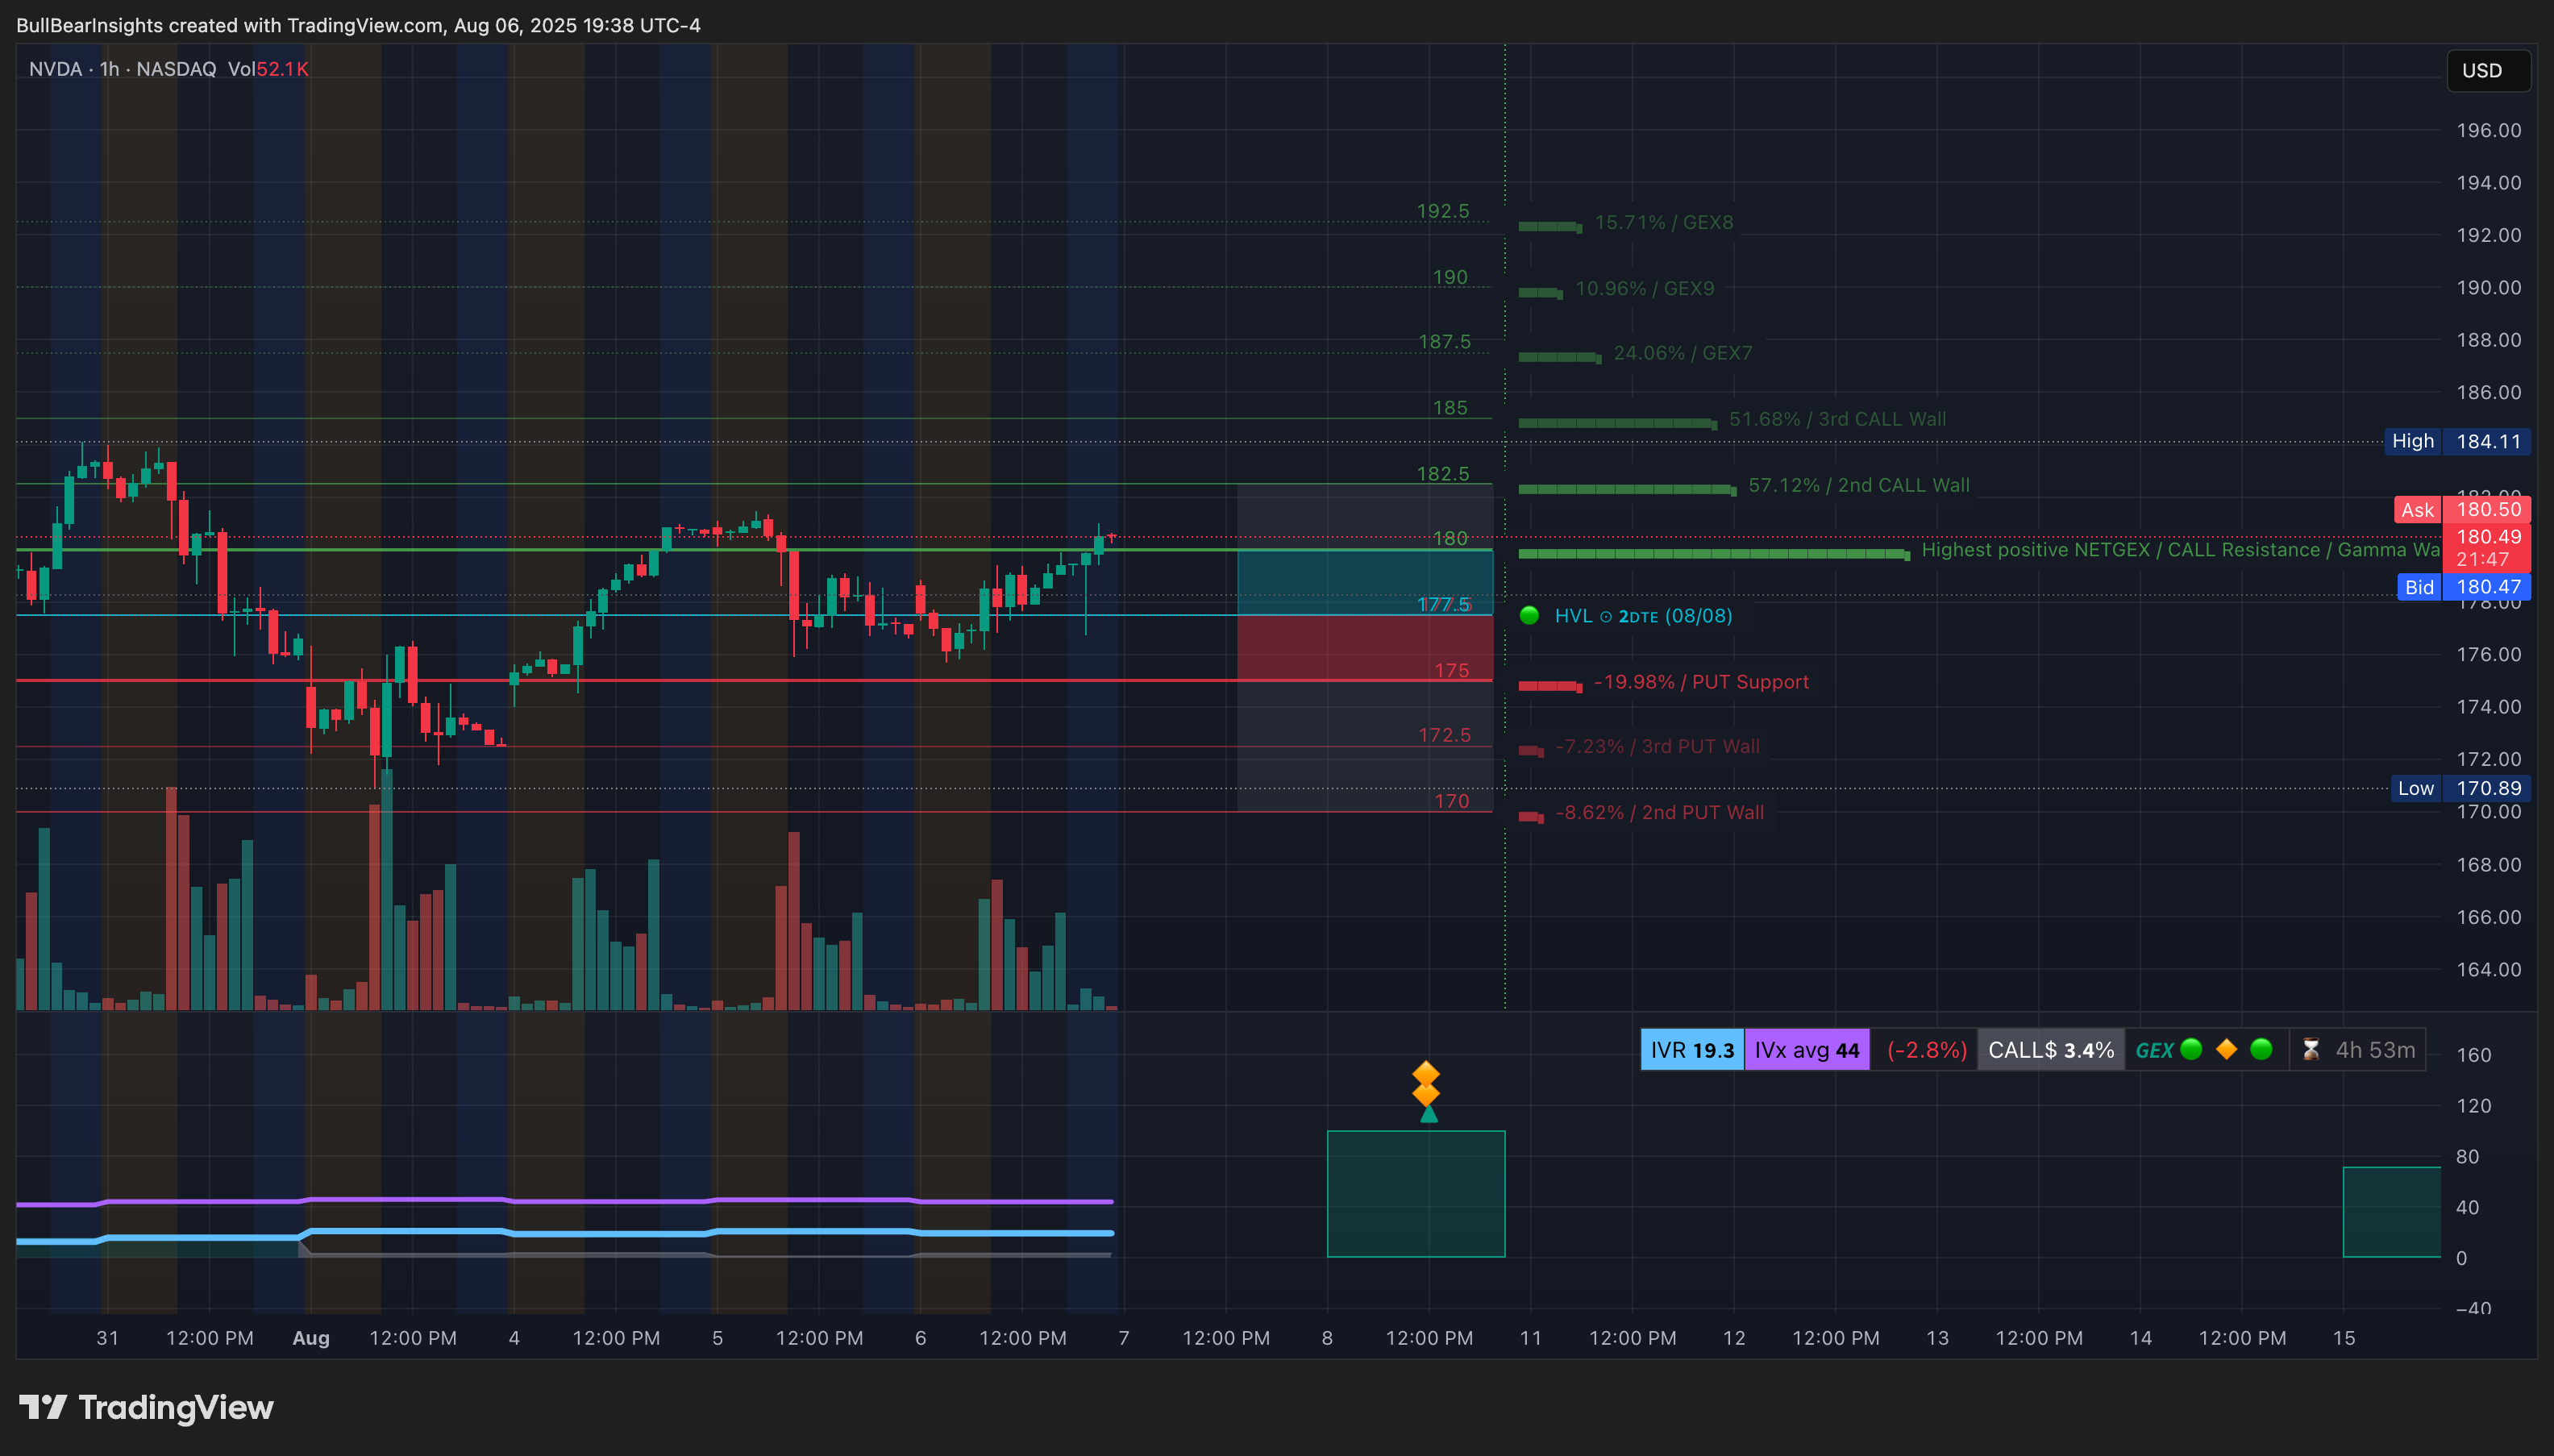Click the orange diamond GEX indicator
The width and height of the screenshot is (2554, 1456).
(x=2226, y=1049)
